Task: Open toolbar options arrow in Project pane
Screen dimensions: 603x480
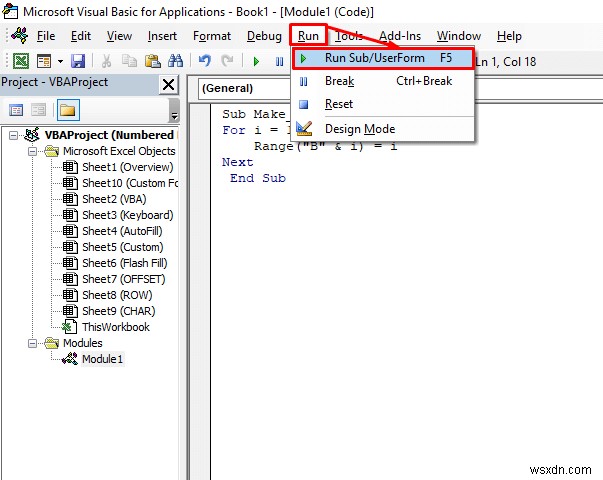Action: pos(174,115)
